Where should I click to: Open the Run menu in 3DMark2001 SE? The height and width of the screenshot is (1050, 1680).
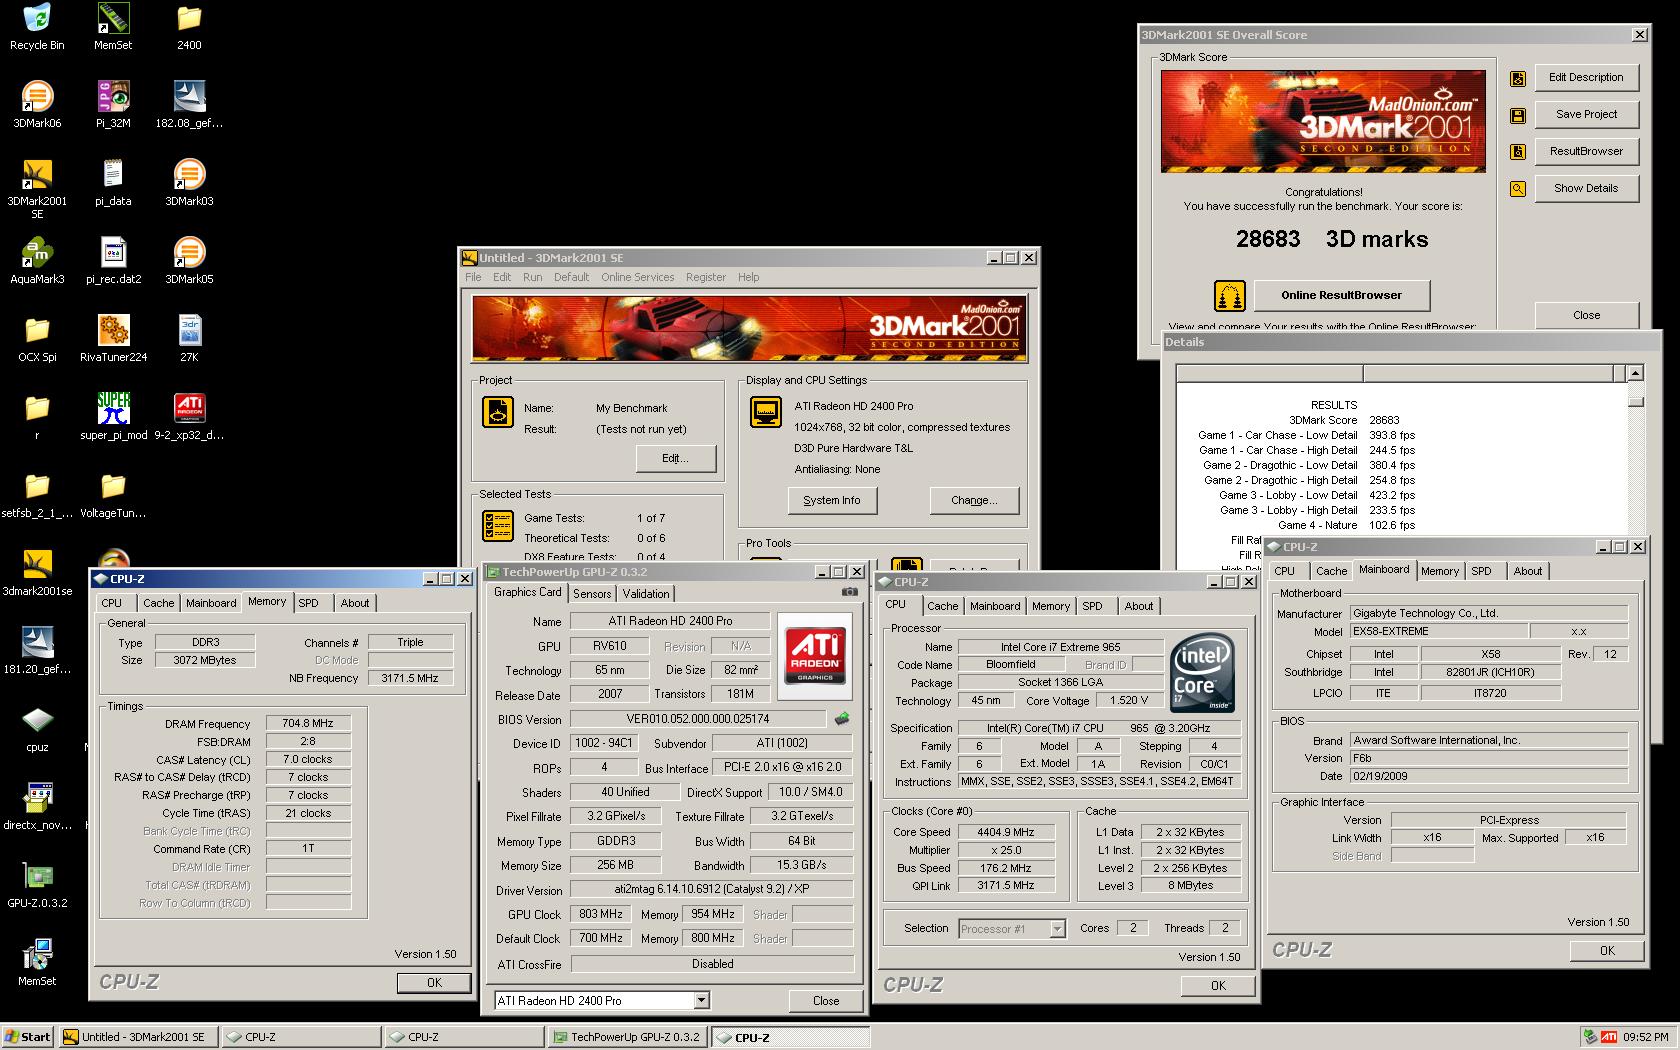(532, 277)
